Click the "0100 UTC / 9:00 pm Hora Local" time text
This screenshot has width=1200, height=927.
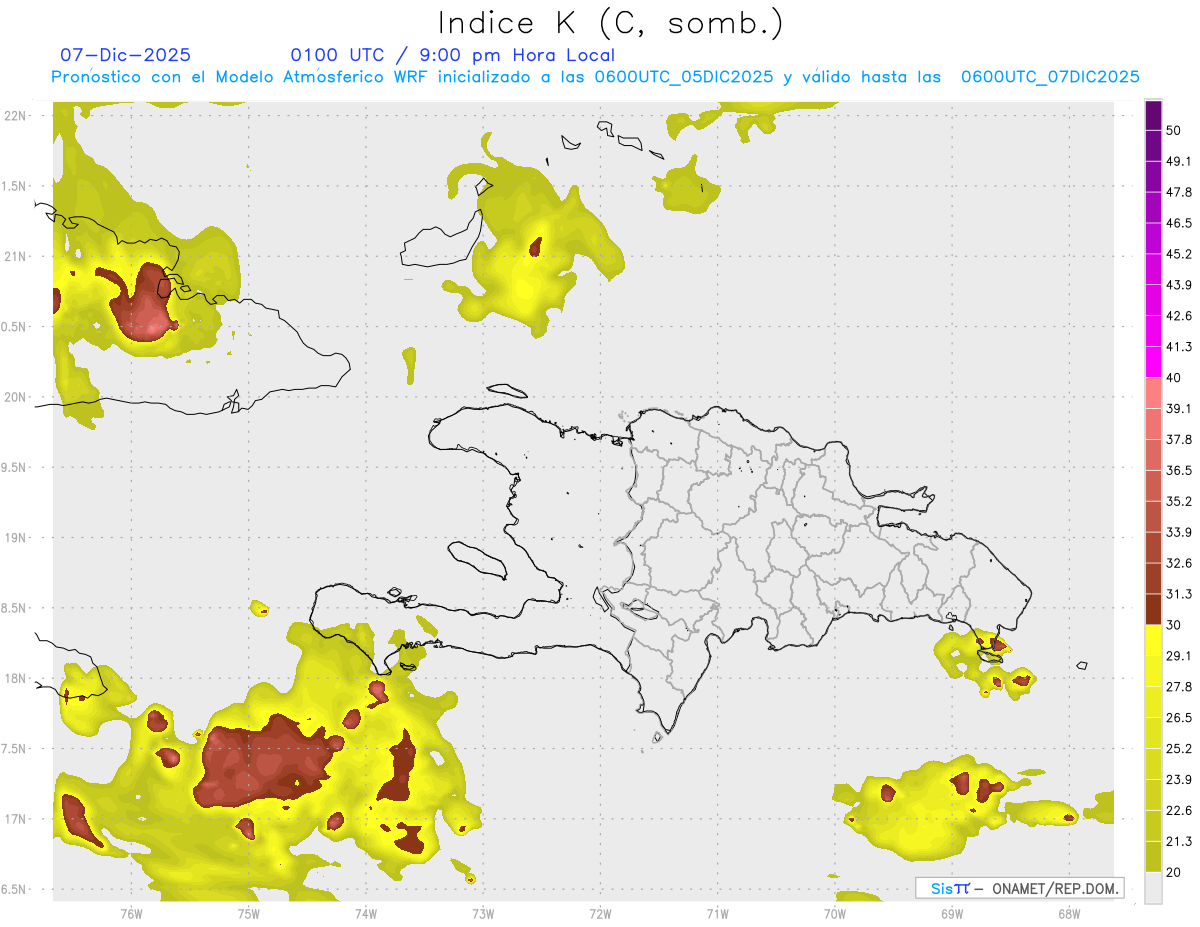pos(453,55)
